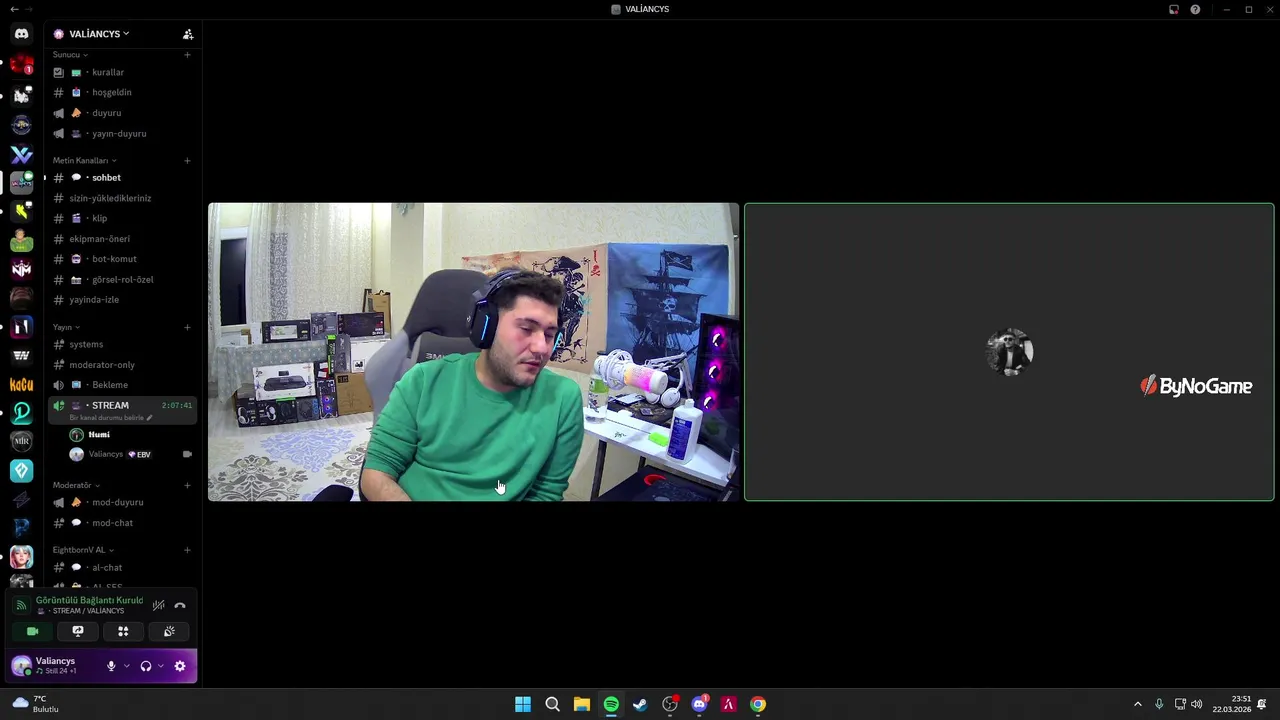1280x720 pixels.
Task: Create a channel in Metin Kanalları
Action: (187, 160)
